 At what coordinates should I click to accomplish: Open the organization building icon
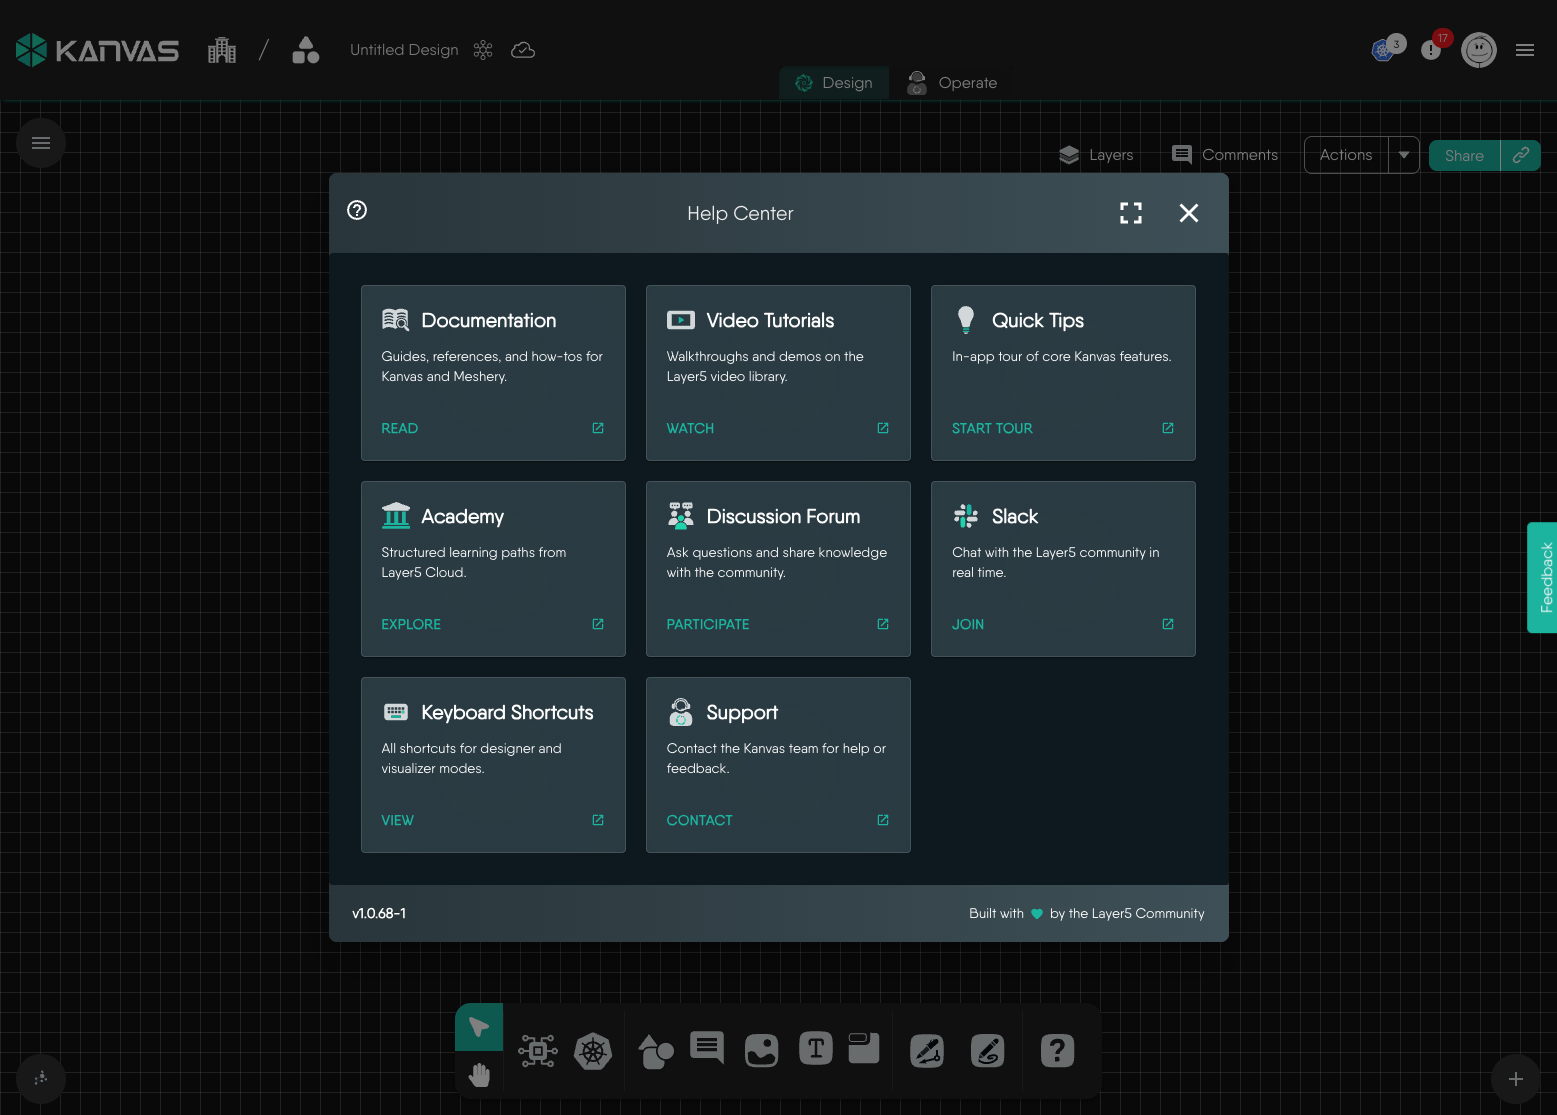[x=222, y=50]
